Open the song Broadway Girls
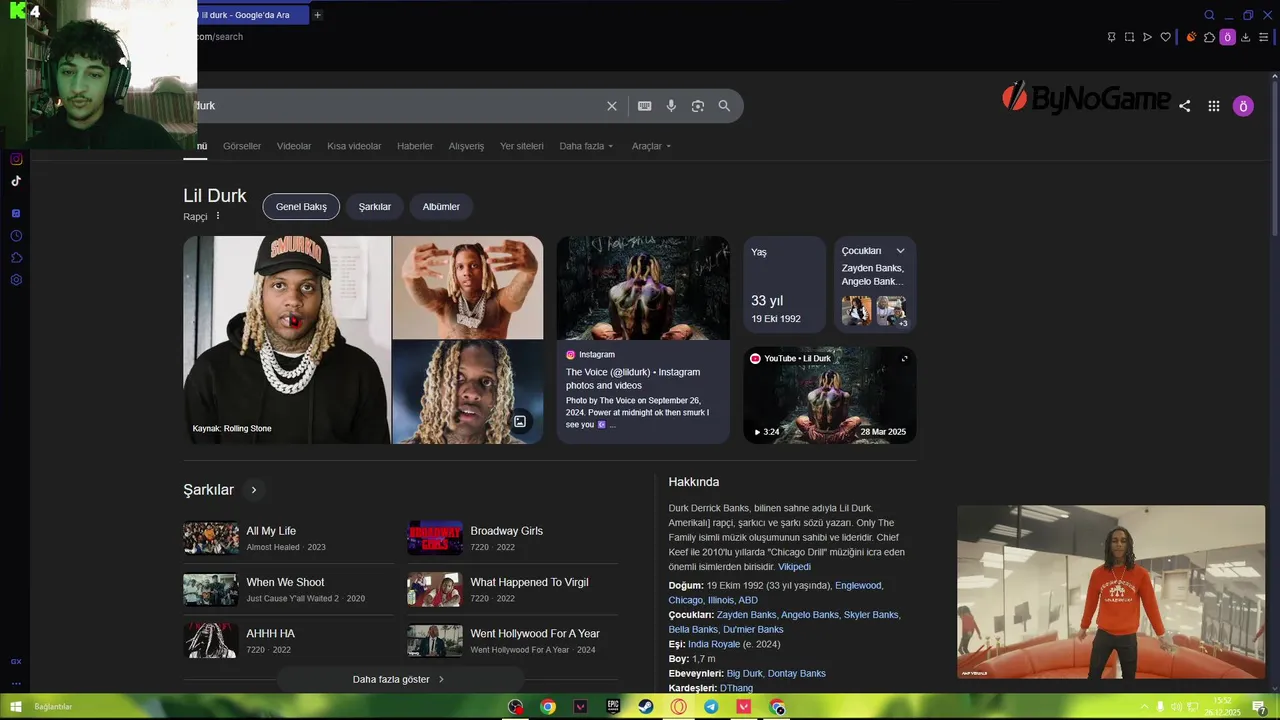The width and height of the screenshot is (1280, 720). click(x=512, y=538)
